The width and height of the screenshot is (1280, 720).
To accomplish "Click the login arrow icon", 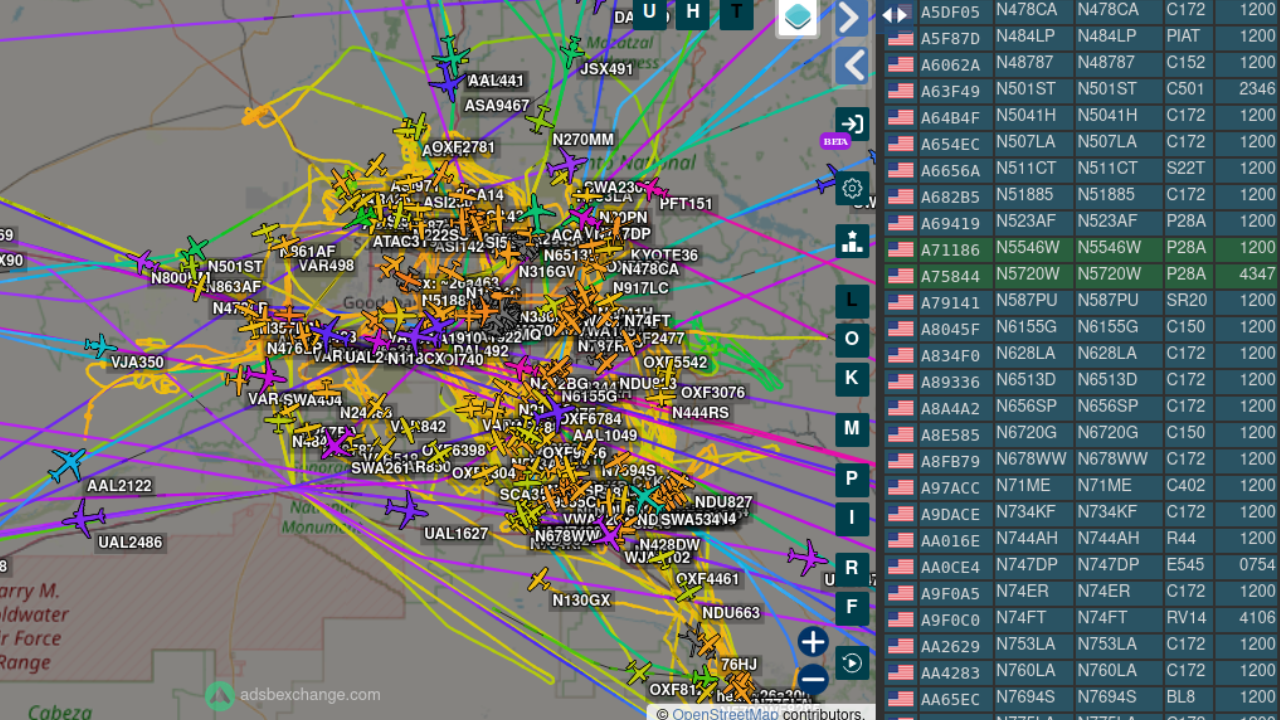I will pyautogui.click(x=852, y=124).
